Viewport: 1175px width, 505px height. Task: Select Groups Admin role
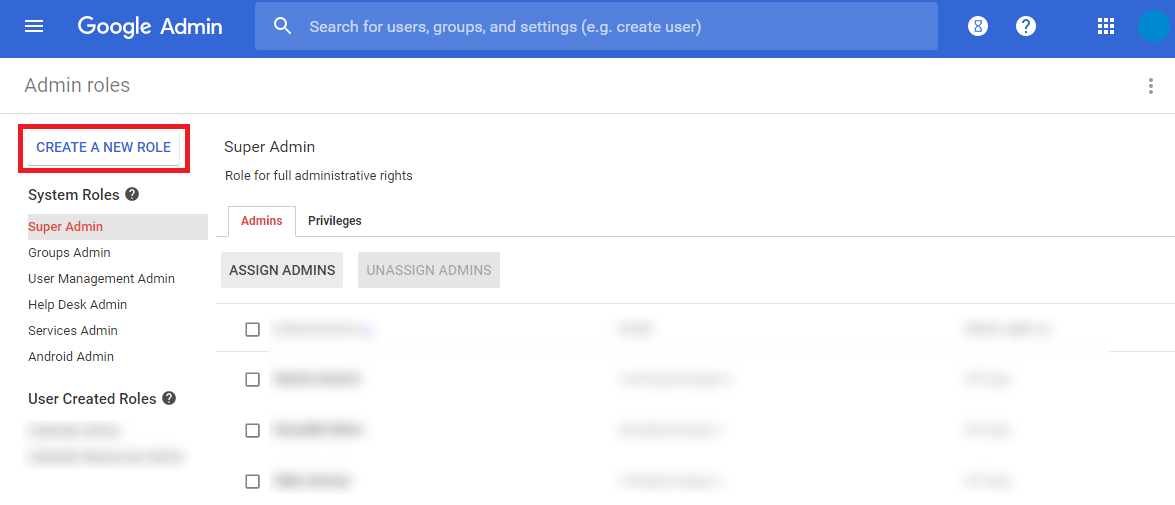(x=69, y=253)
